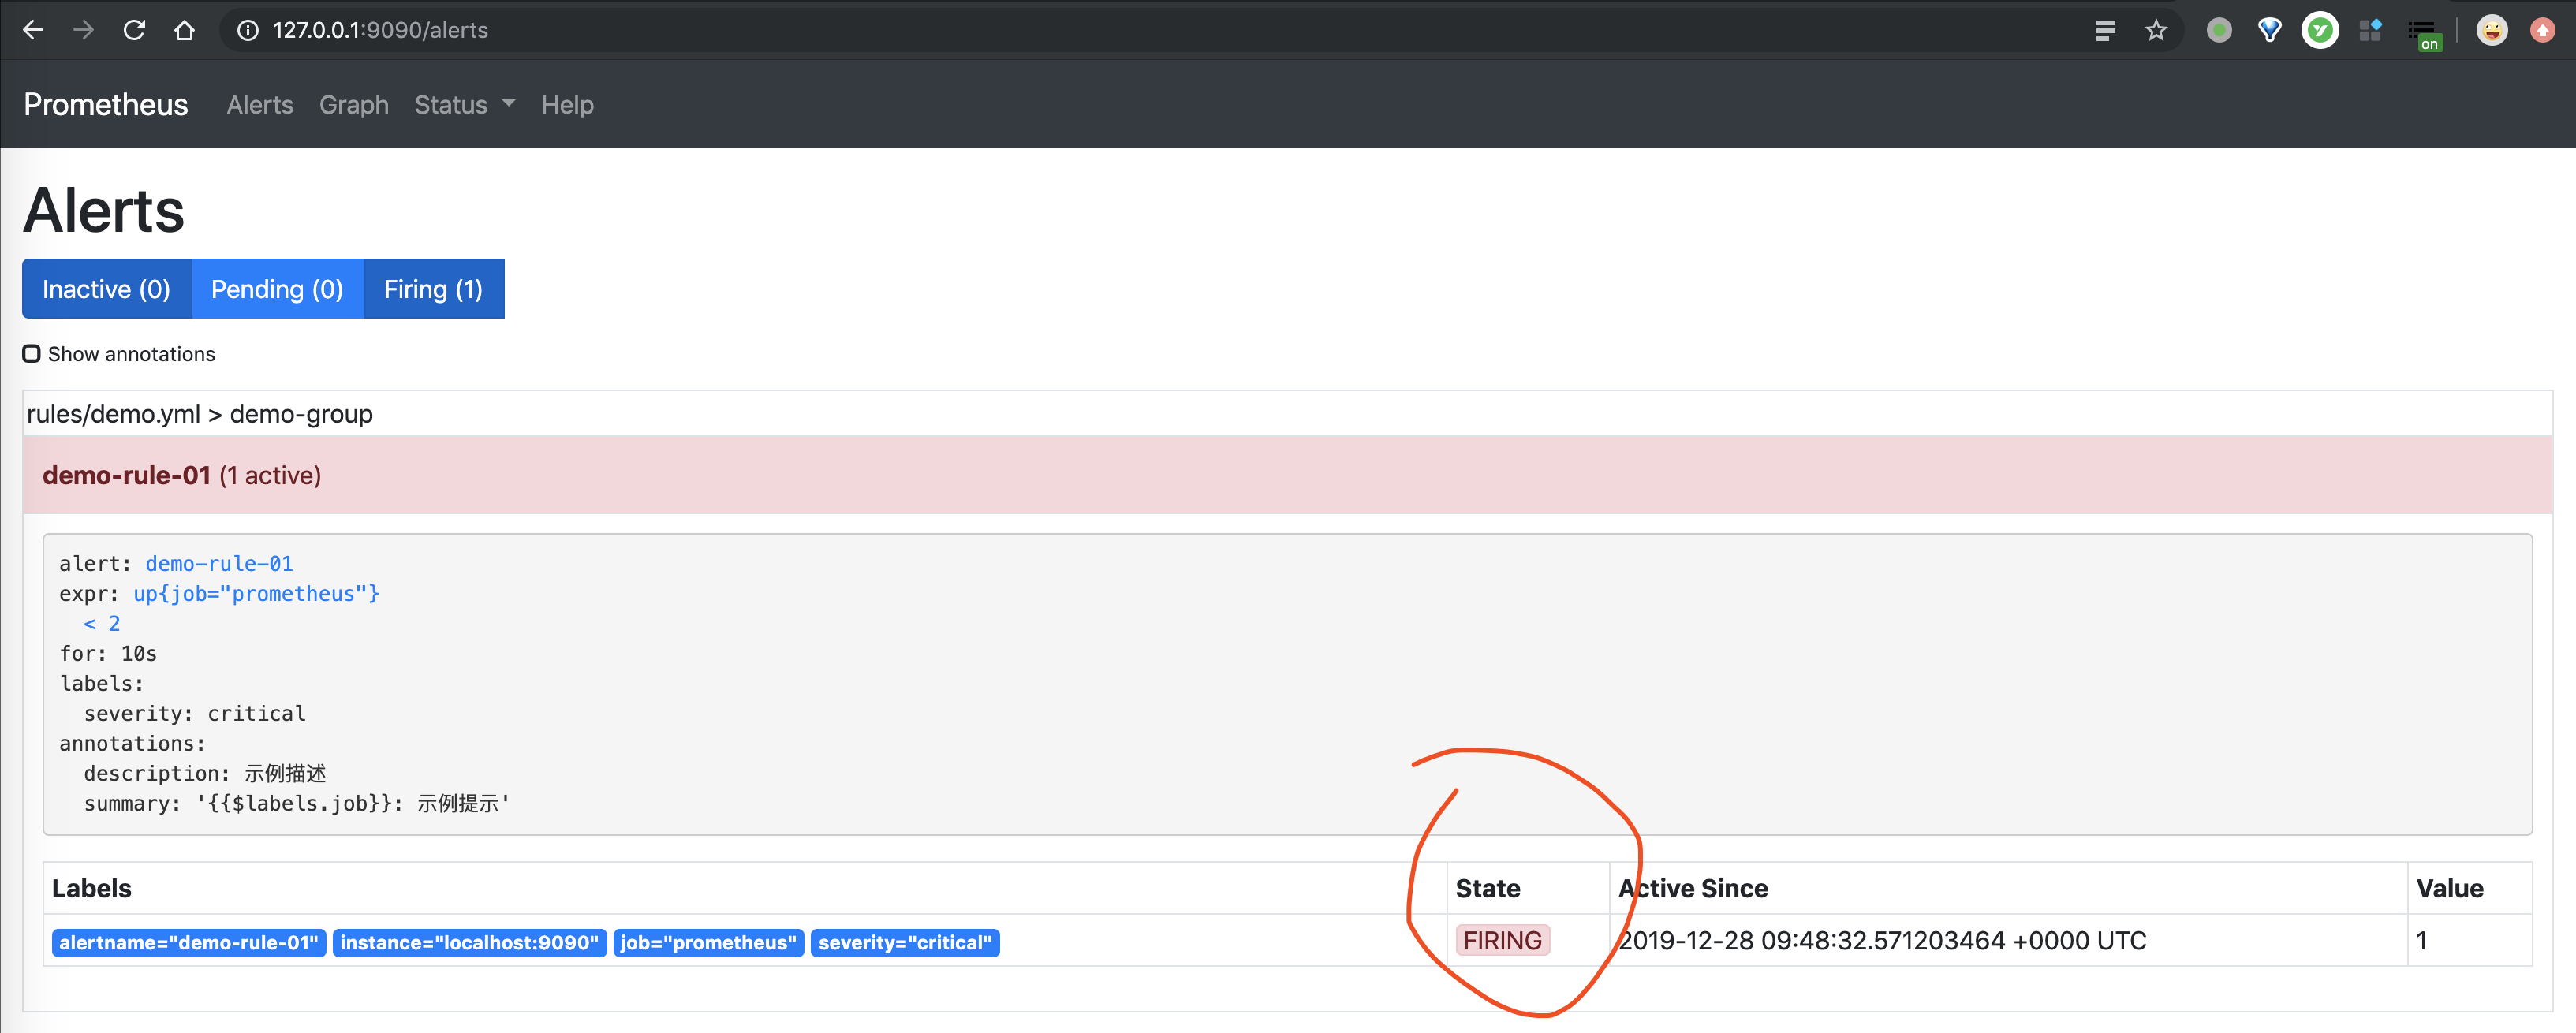
Task: Collapse the demo-rule-01 alert header
Action: tap(1288, 475)
